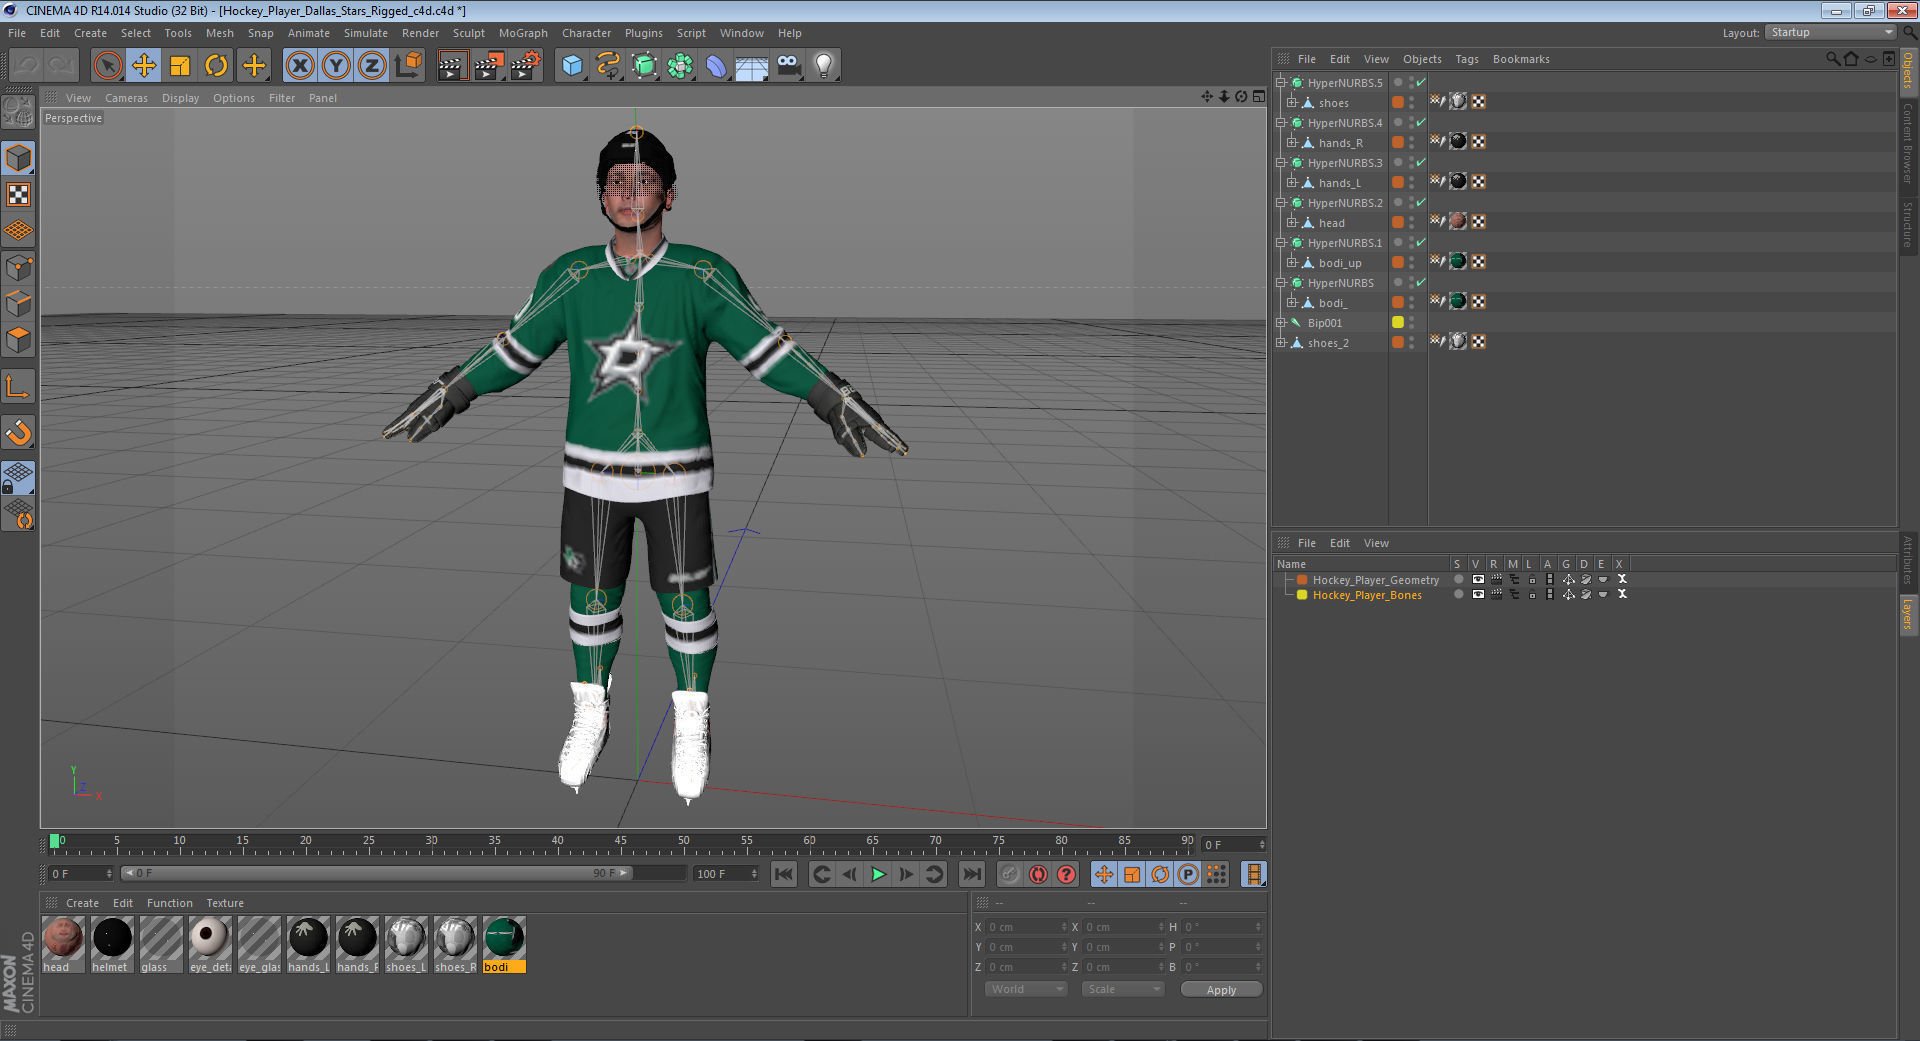The height and width of the screenshot is (1041, 1920).
Task: Toggle HyperNURBS.5 enabled checkmark
Action: click(x=1421, y=82)
